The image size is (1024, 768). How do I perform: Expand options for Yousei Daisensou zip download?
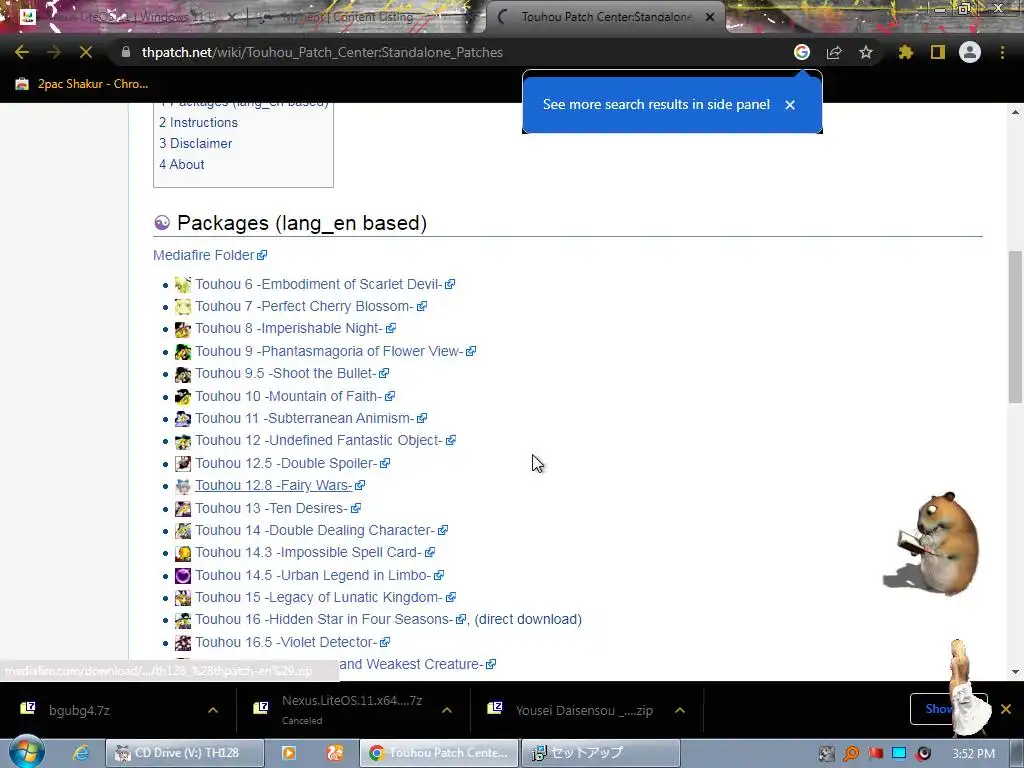tap(680, 710)
